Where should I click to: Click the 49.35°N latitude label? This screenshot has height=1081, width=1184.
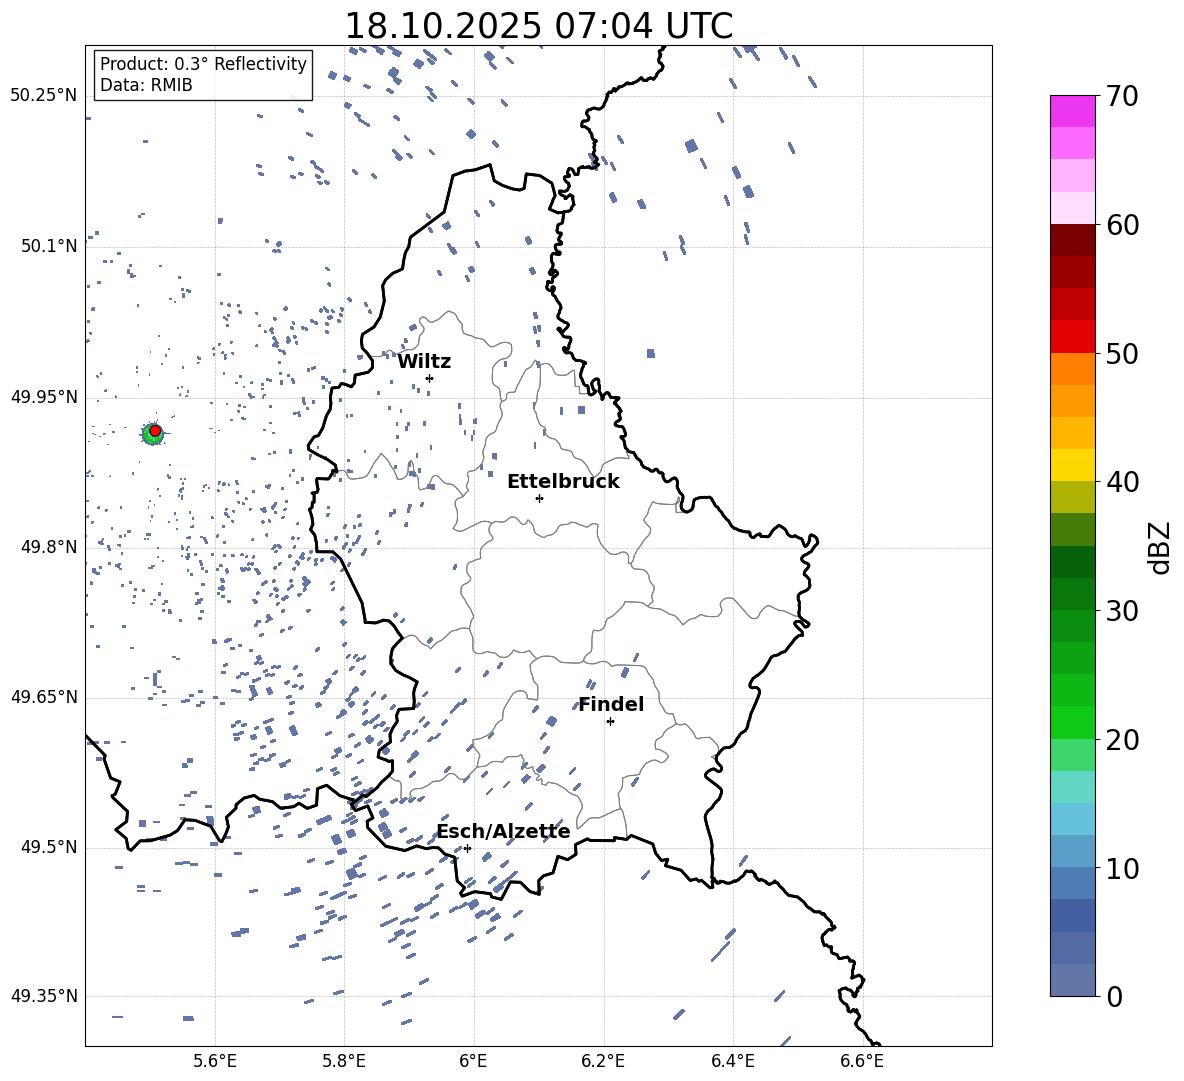[x=44, y=996]
